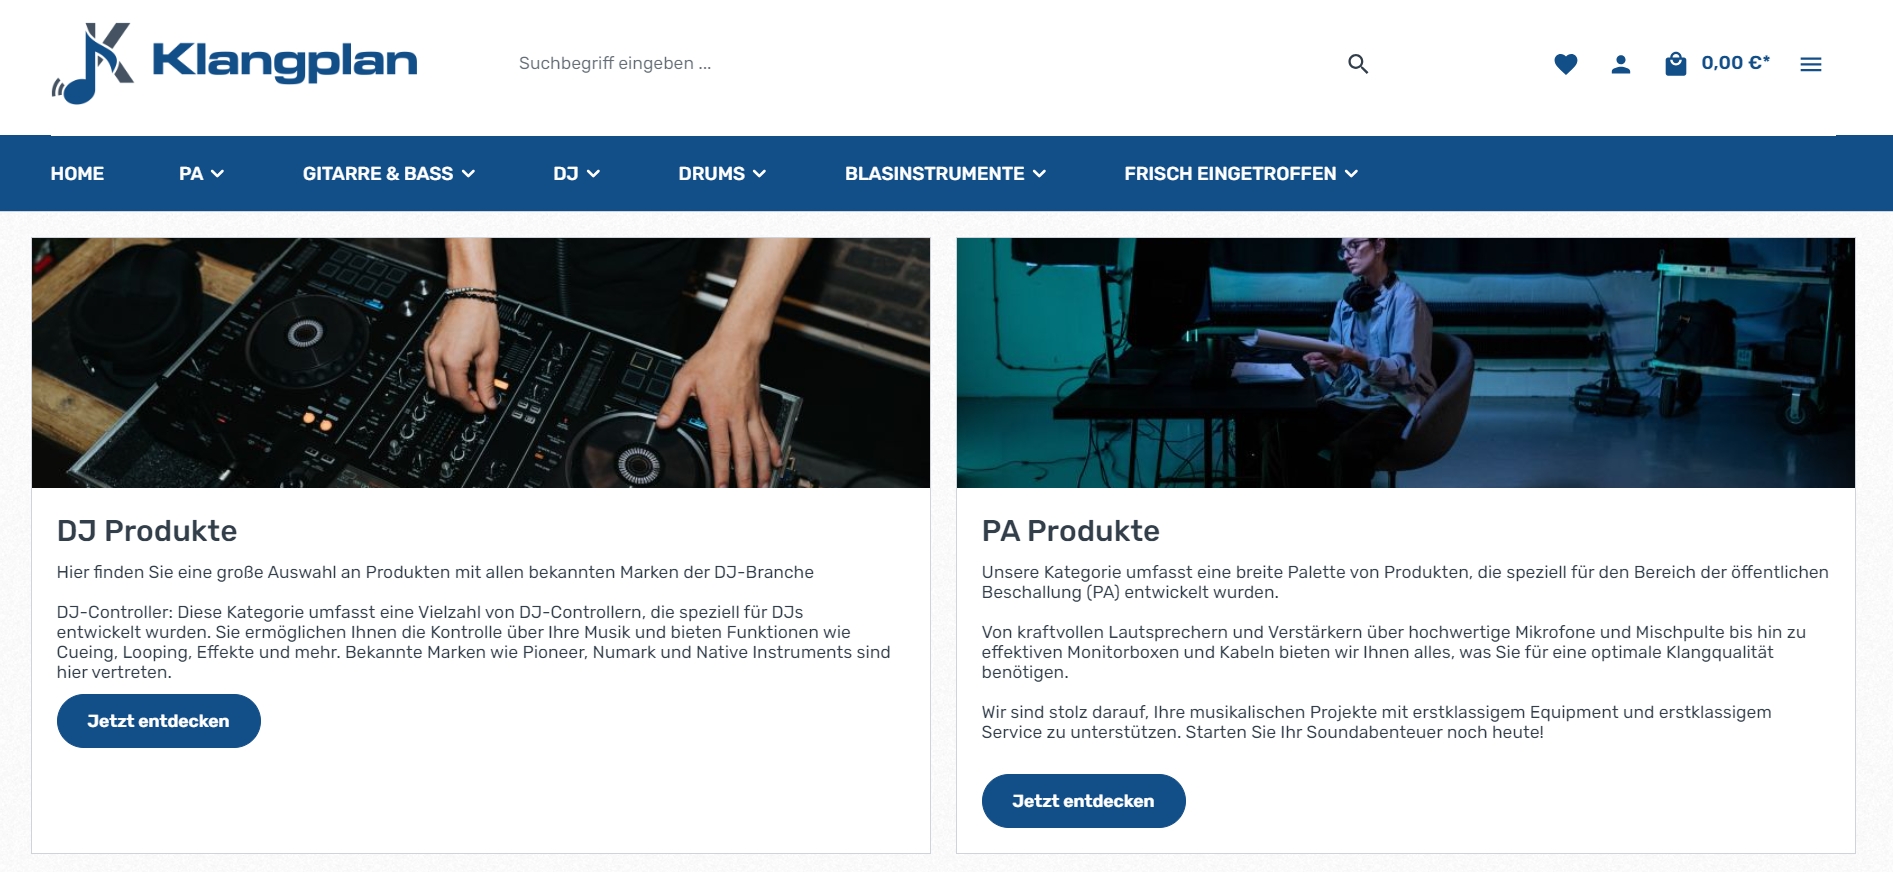The width and height of the screenshot is (1893, 872).
Task: Open the wishlist heart icon
Action: coord(1566,64)
